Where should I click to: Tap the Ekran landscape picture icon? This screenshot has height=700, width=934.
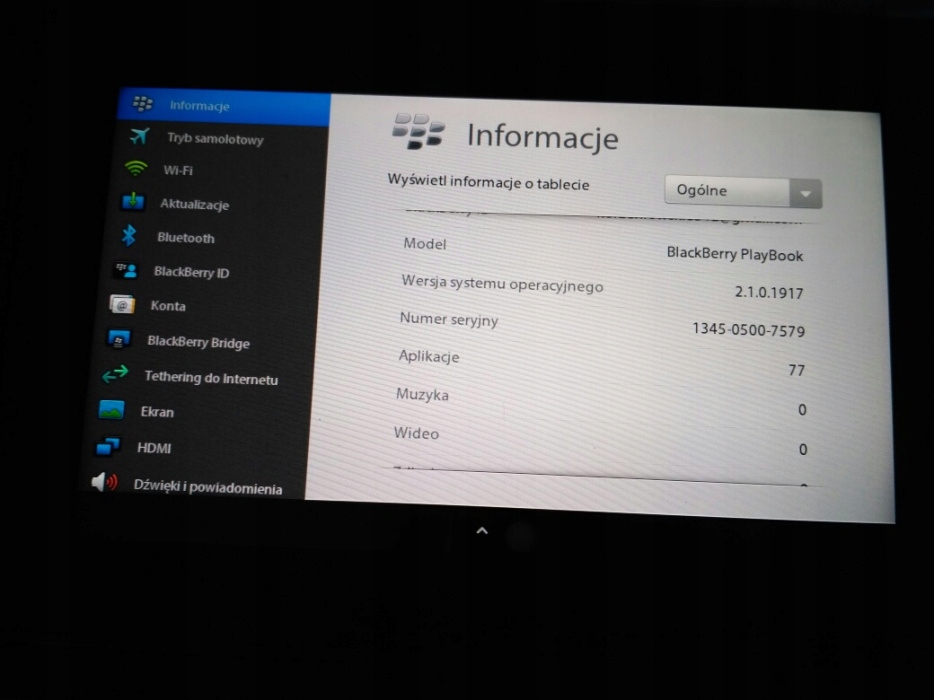pyautogui.click(x=111, y=410)
